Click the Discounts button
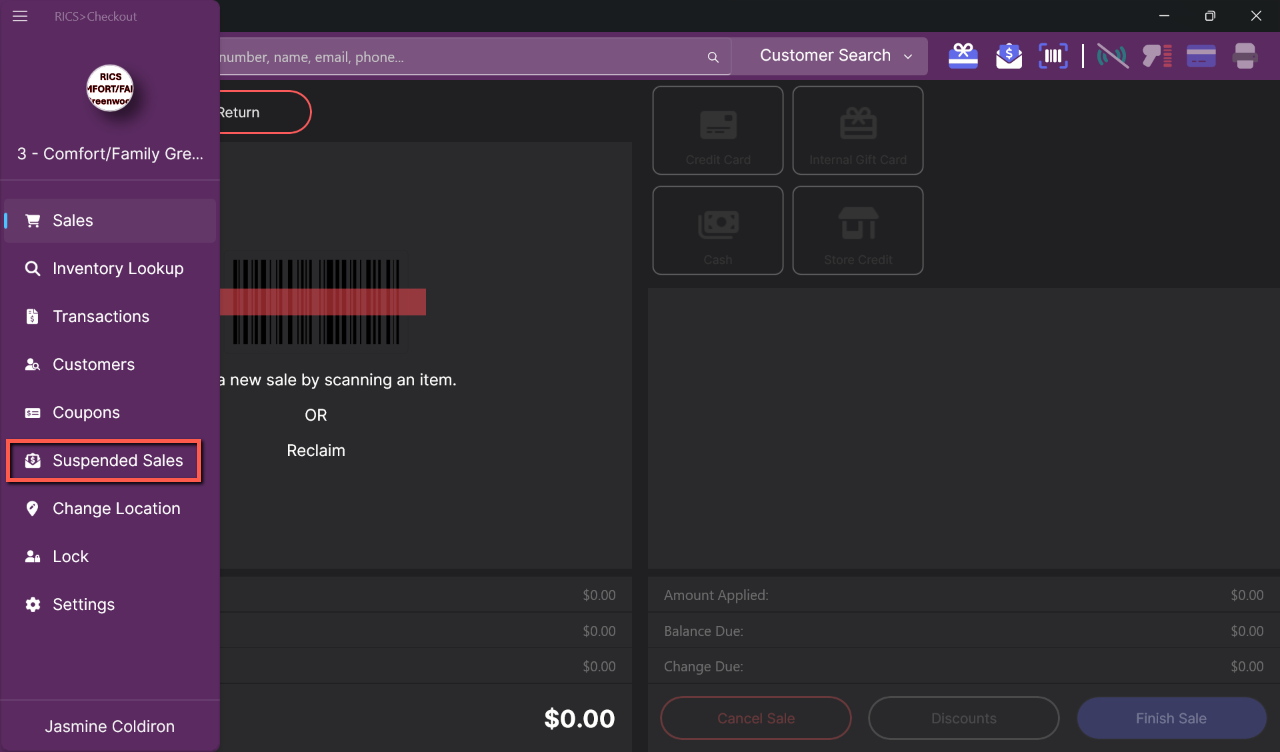This screenshot has height=752, width=1280. point(964,718)
